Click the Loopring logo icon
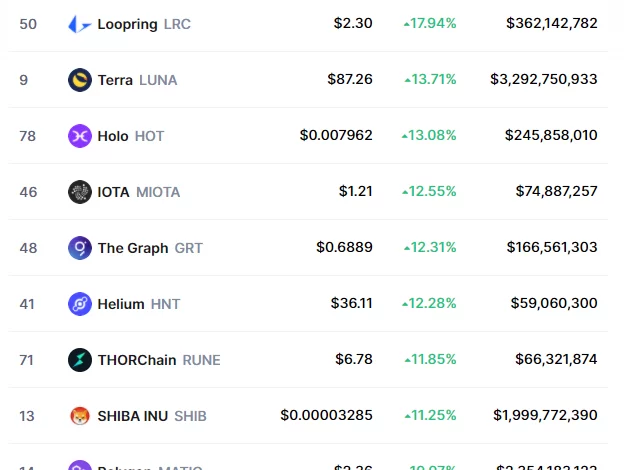Screen dimensions: 624x470 click(79, 23)
